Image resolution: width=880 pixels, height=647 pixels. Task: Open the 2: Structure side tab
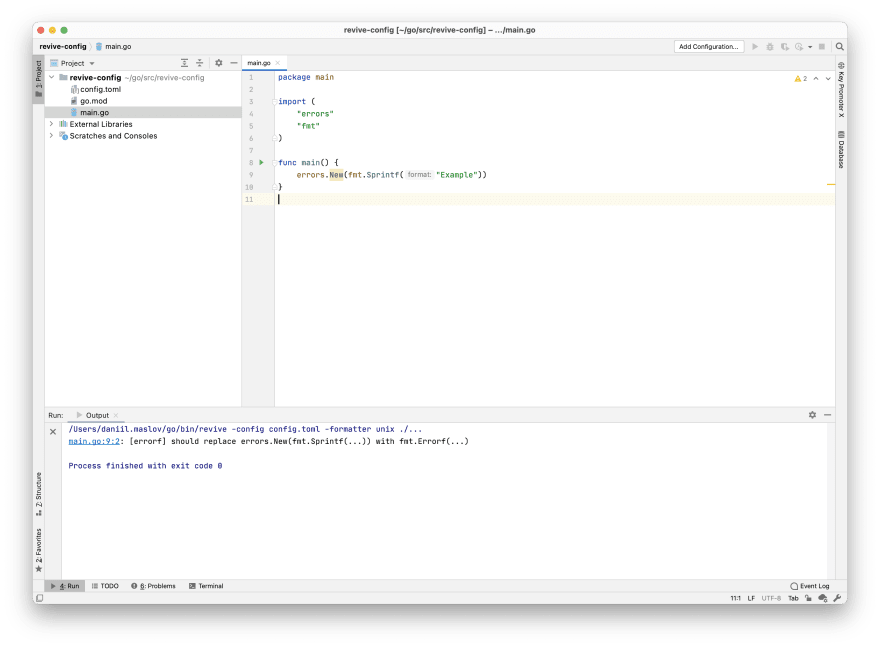pos(39,494)
